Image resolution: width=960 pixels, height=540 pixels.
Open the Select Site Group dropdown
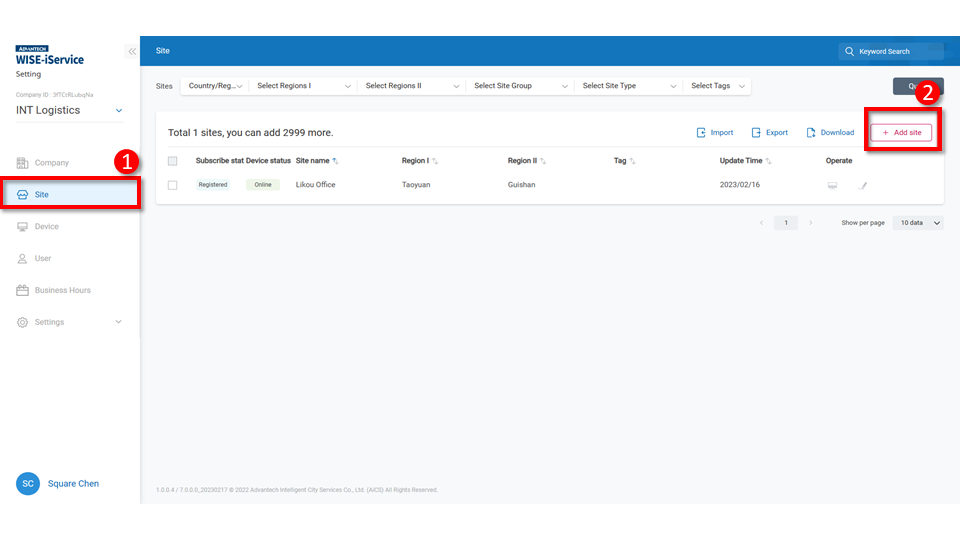520,86
